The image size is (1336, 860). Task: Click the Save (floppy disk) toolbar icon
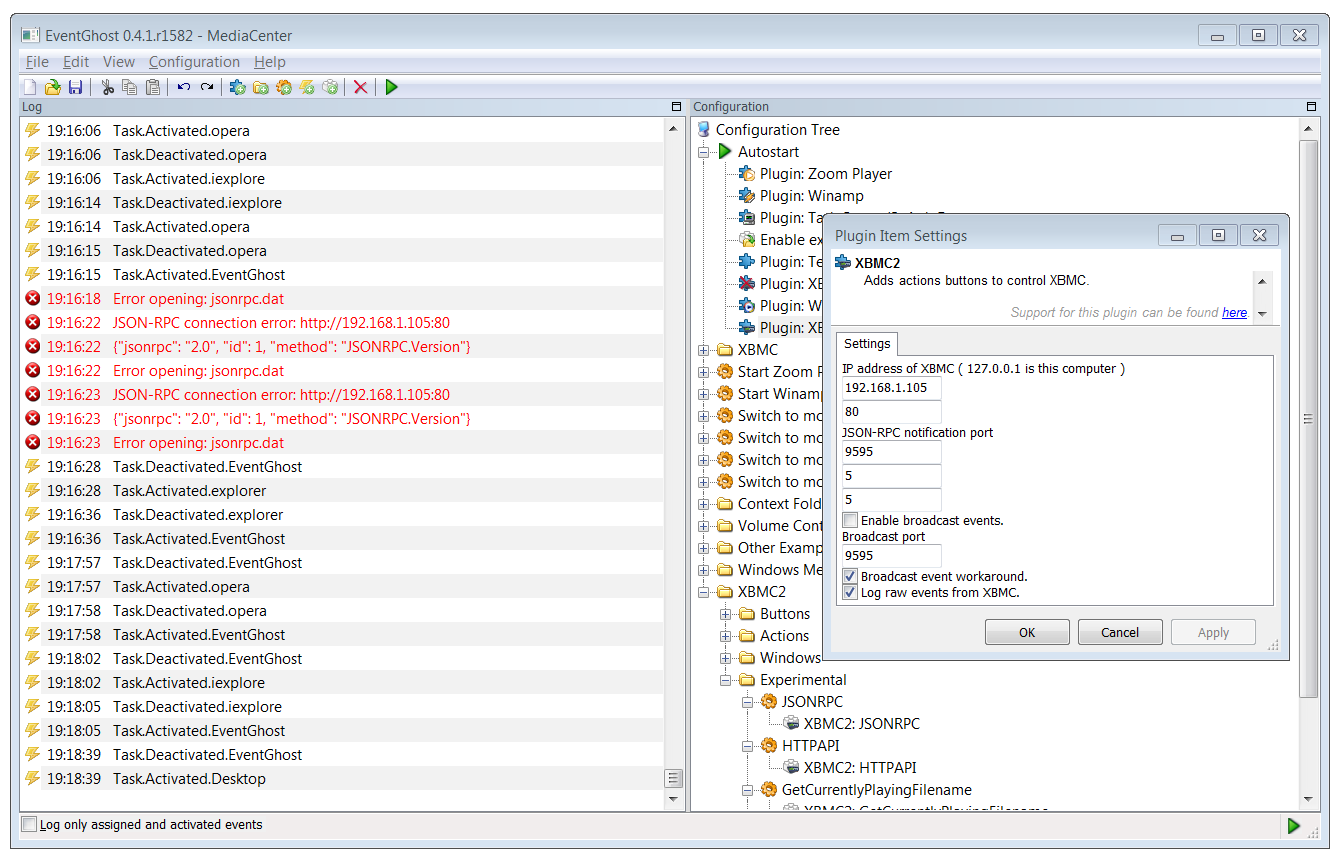[x=76, y=88]
